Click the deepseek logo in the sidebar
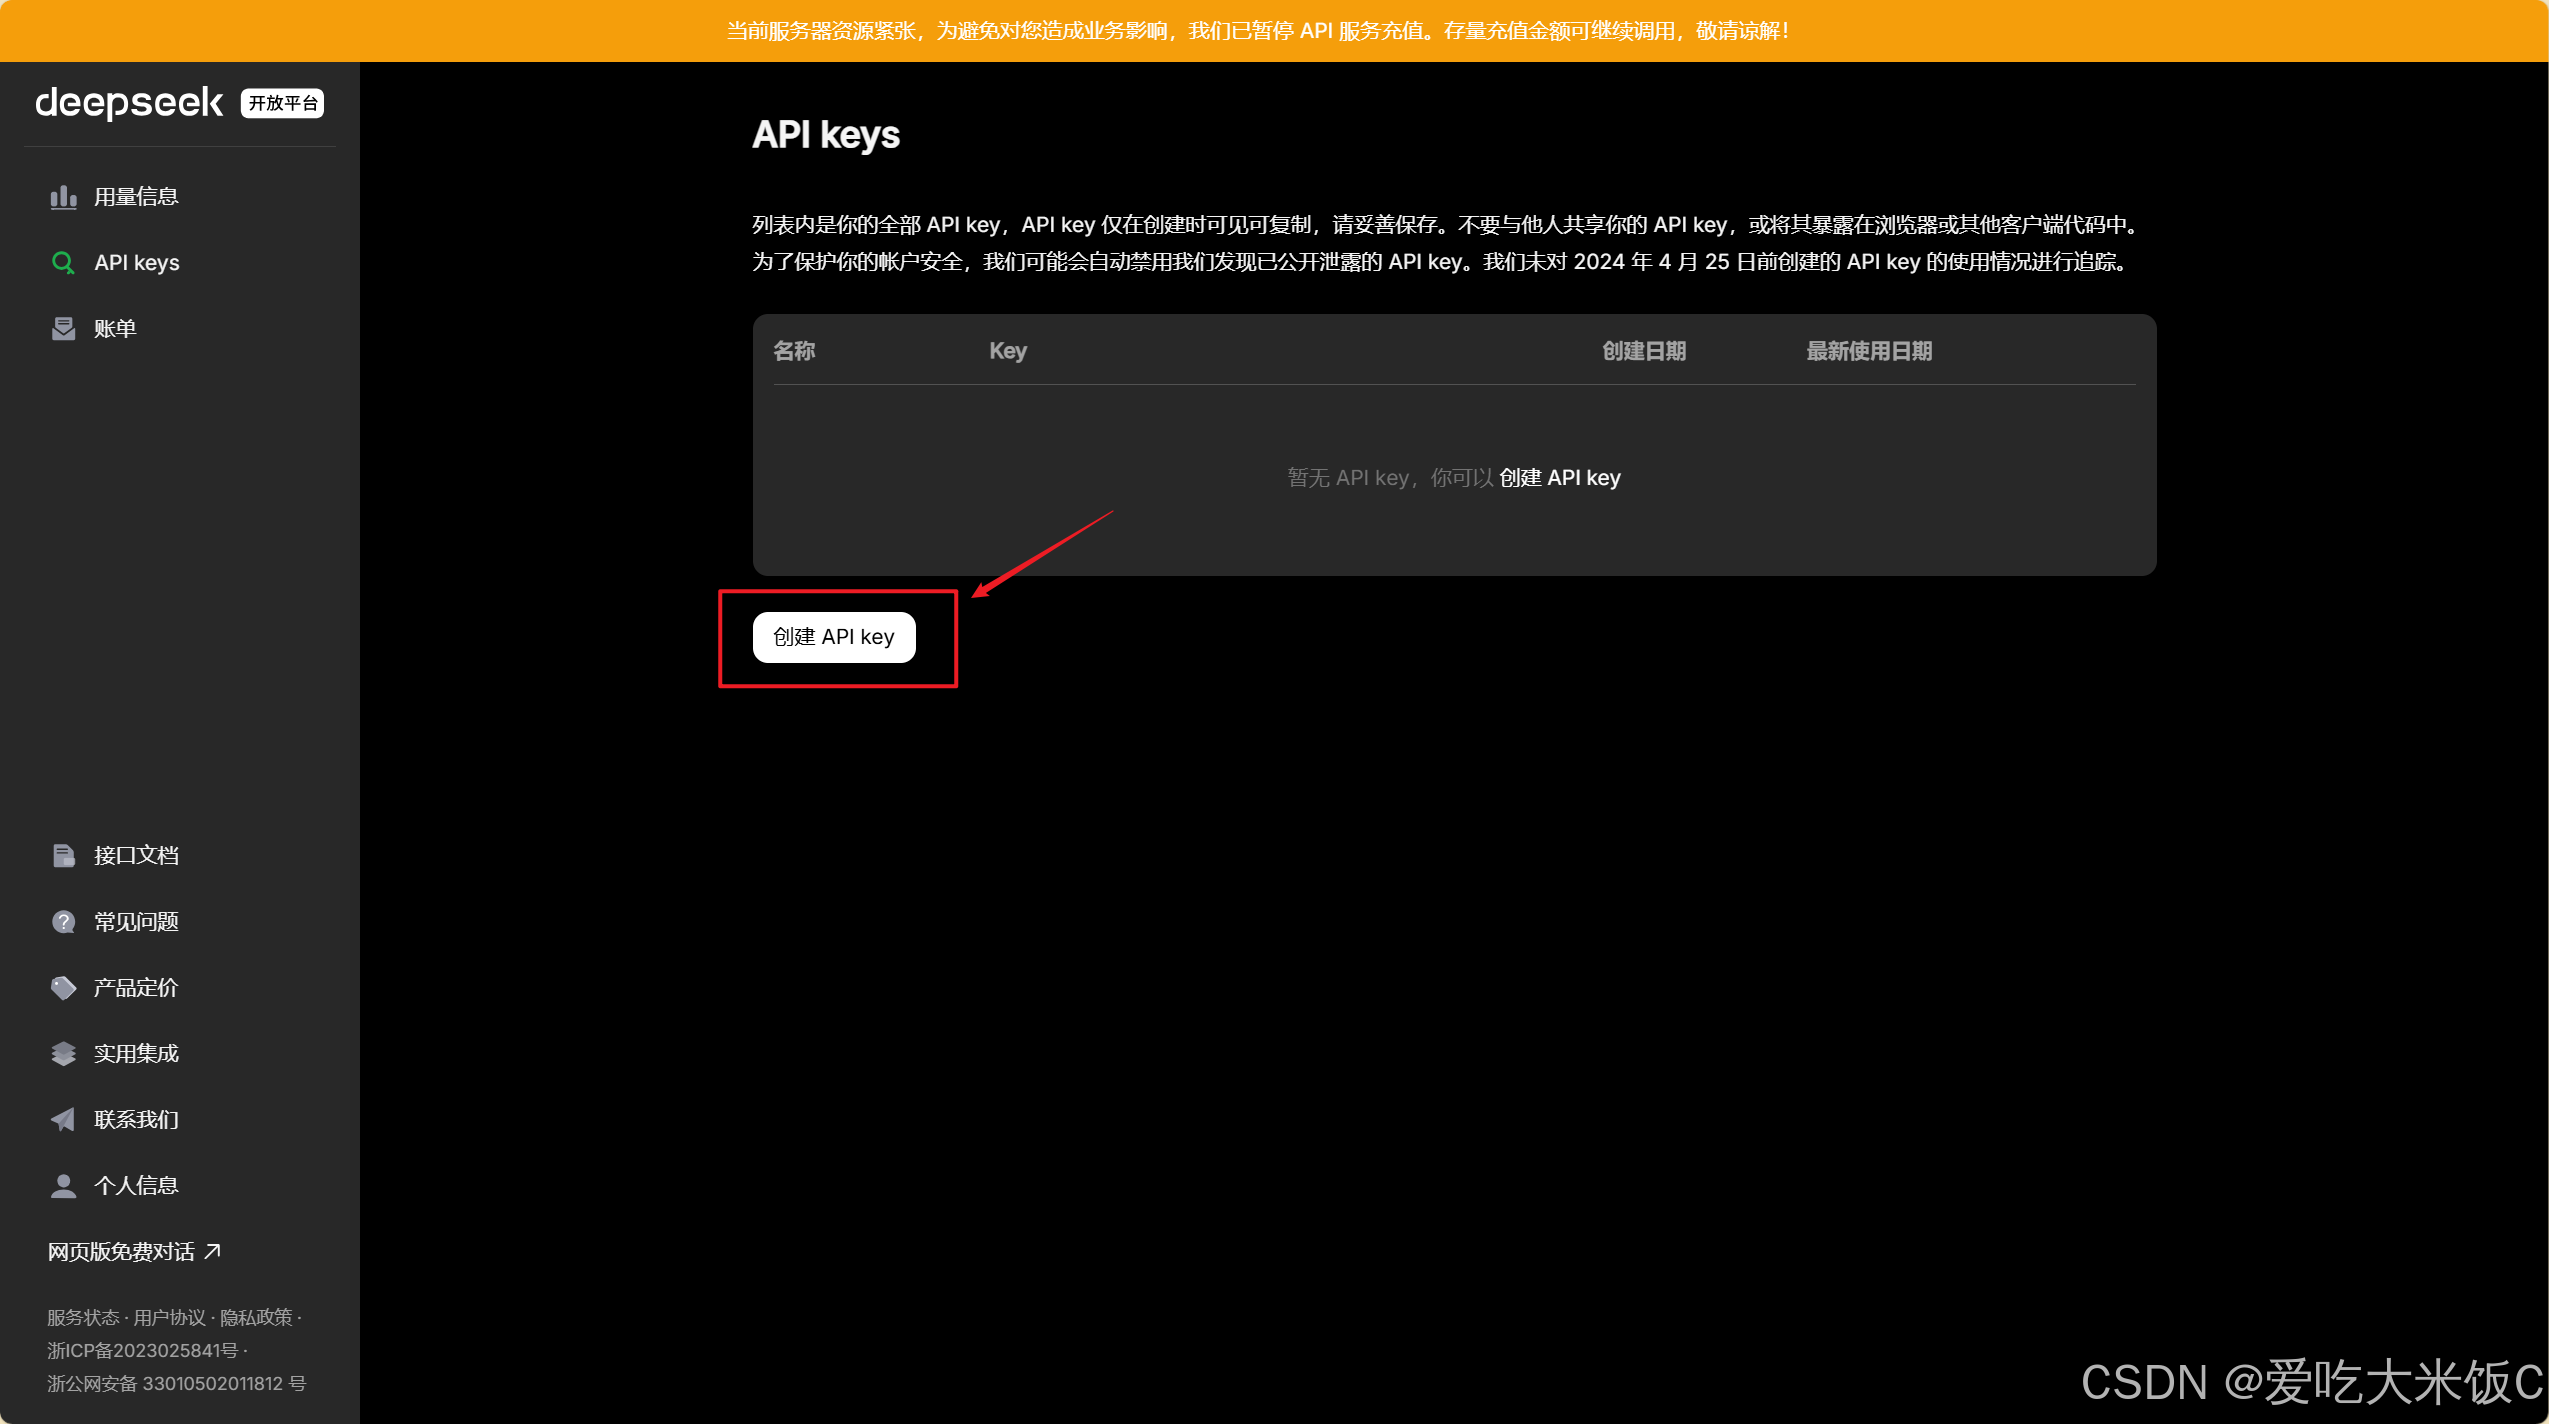Viewport: 2549px width, 1424px height. (129, 103)
